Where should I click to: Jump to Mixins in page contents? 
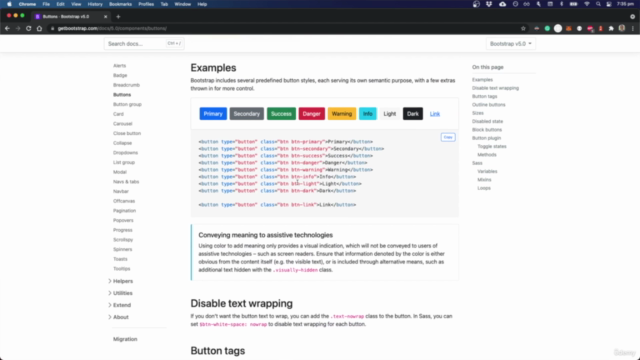[484, 180]
